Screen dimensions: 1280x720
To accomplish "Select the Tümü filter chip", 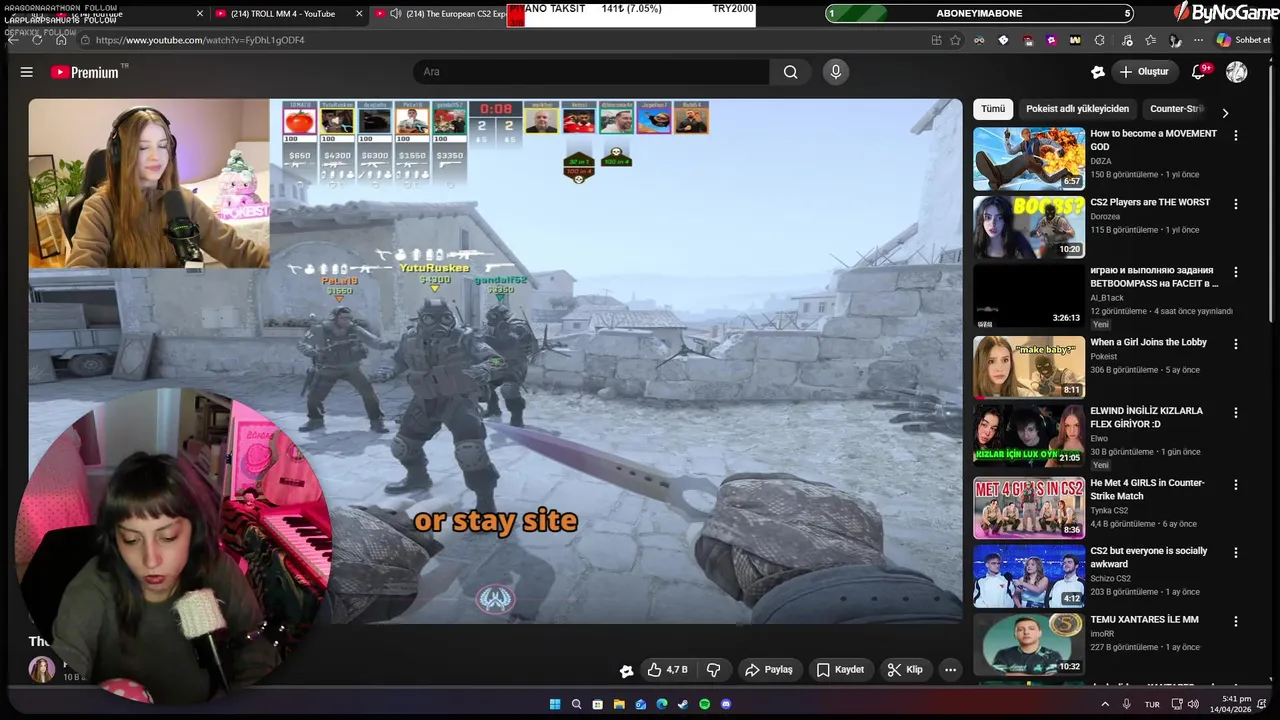I will click(993, 109).
